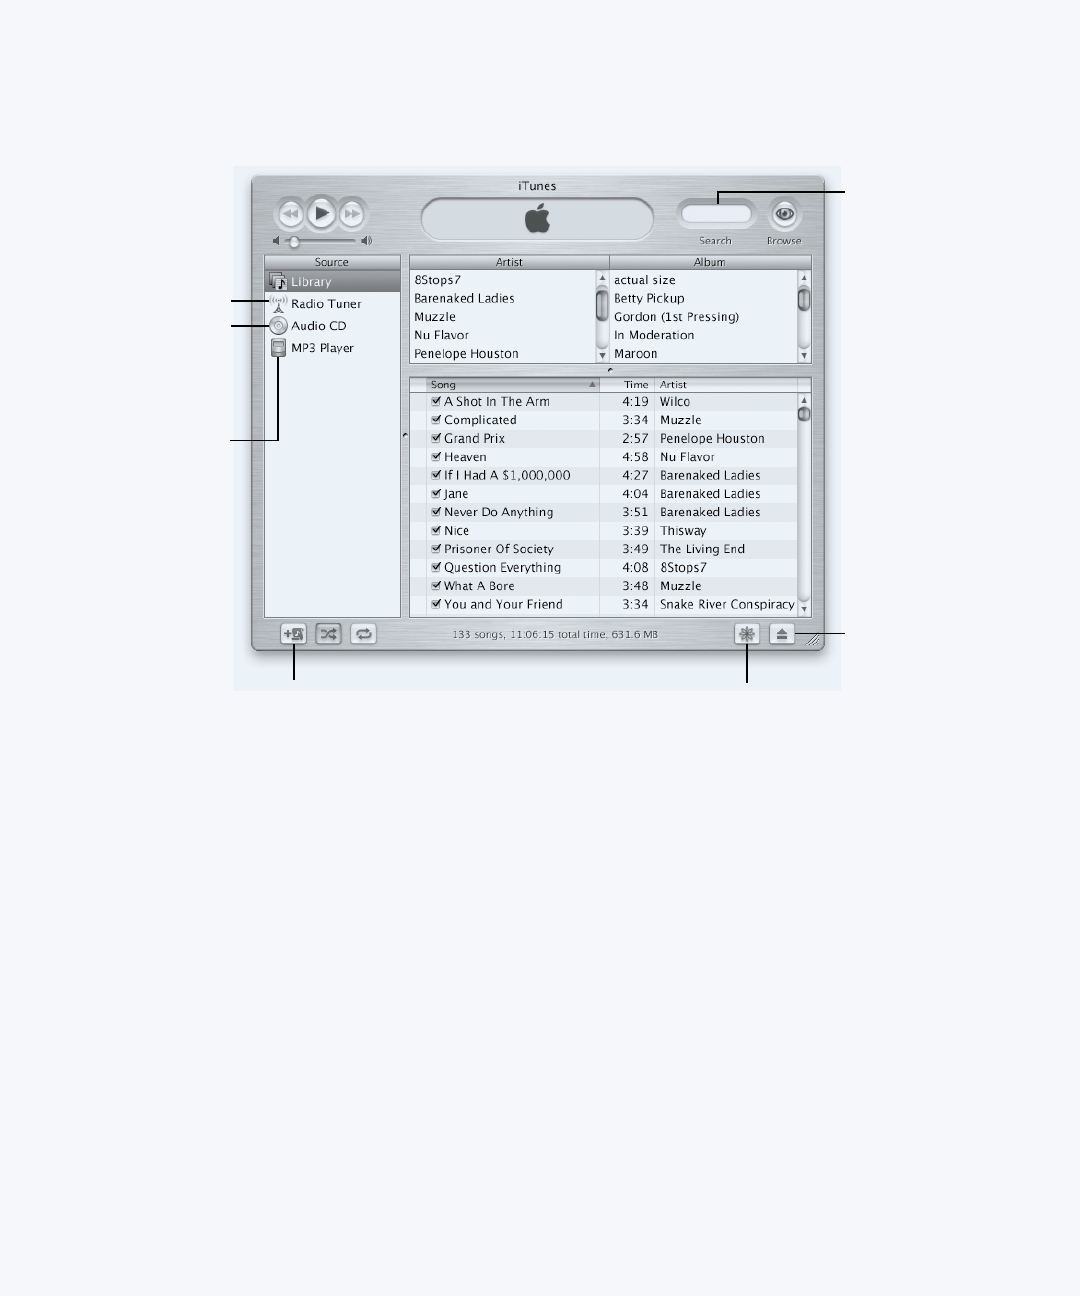
Task: Uncheck the song Grand Prix
Action: (x=436, y=438)
